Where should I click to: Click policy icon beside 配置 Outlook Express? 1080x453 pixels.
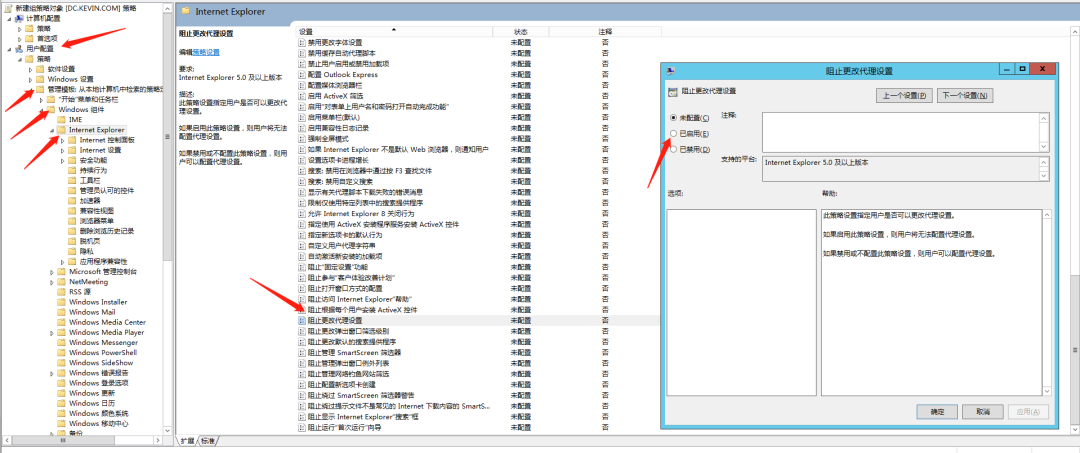302,74
